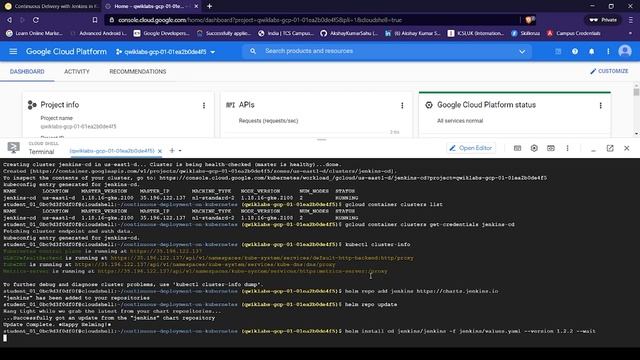The image size is (640, 360).
Task: Expand the dropdown next to add-terminal plus
Action: coord(180,151)
